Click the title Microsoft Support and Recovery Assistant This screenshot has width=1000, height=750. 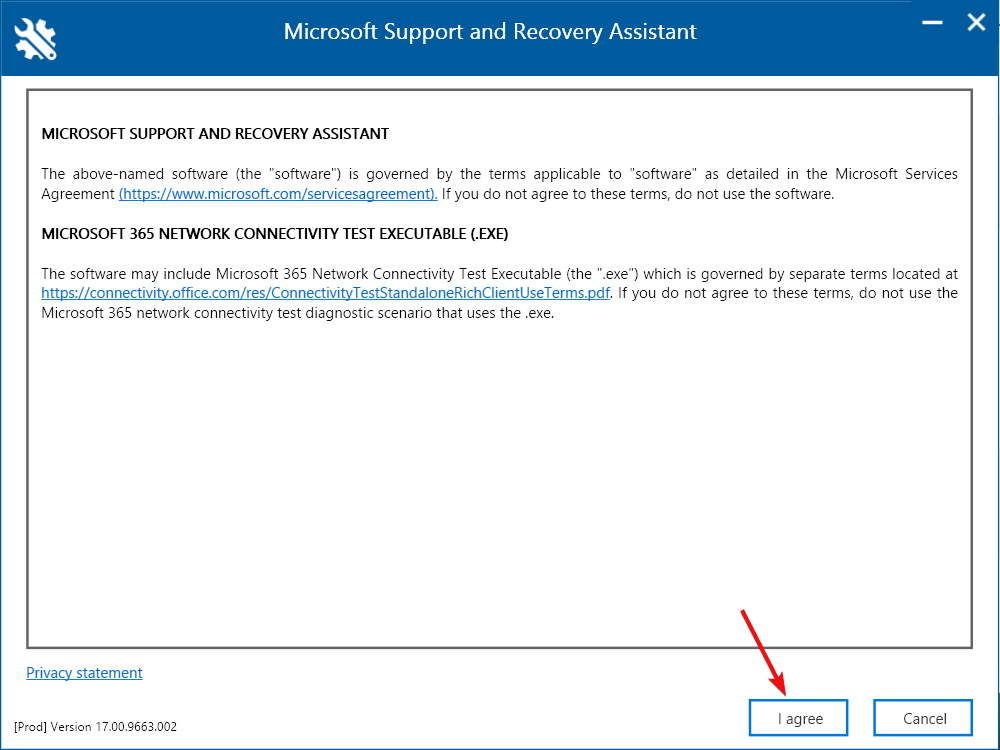(490, 32)
